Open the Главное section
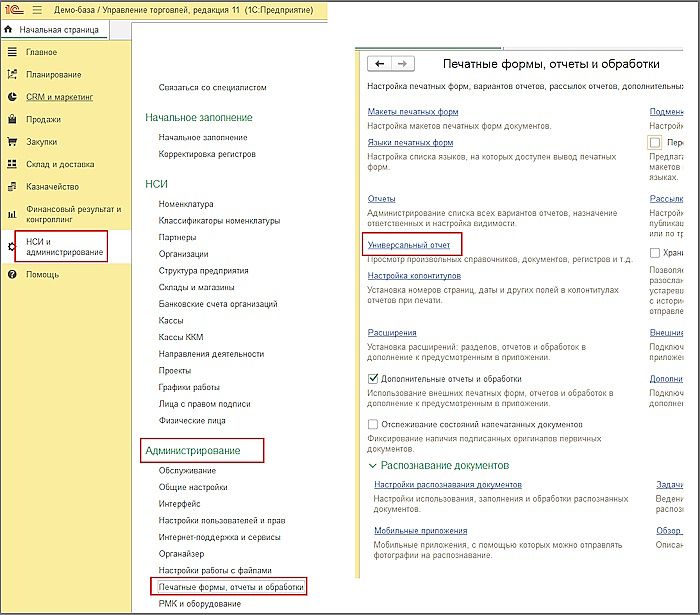This screenshot has height=615, width=700. pos(42,52)
